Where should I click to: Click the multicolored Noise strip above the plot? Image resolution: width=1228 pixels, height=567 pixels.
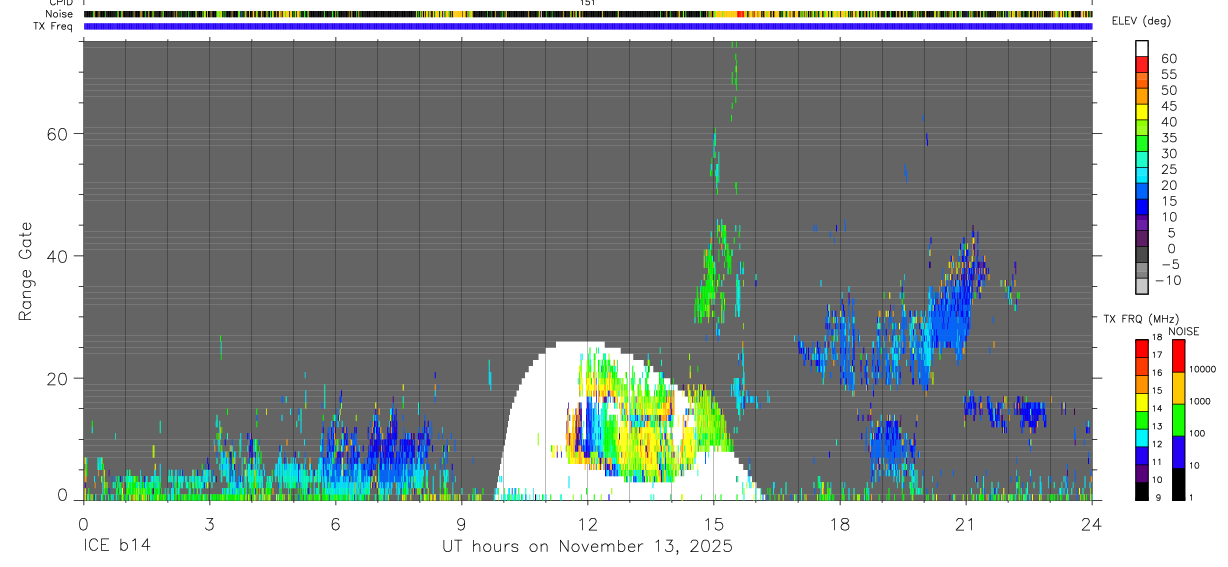(x=588, y=14)
